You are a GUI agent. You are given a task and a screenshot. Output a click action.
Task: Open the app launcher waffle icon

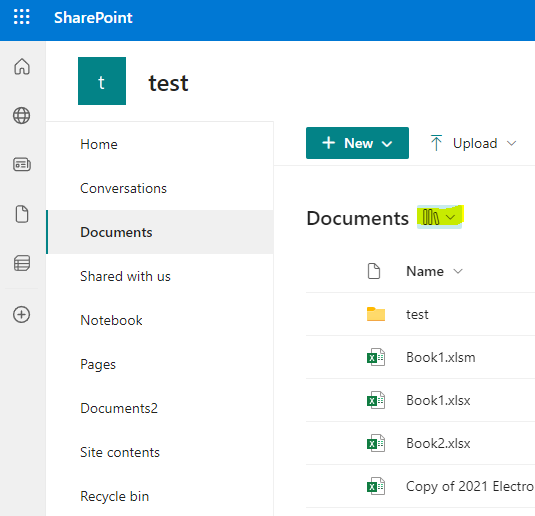pyautogui.click(x=21, y=17)
